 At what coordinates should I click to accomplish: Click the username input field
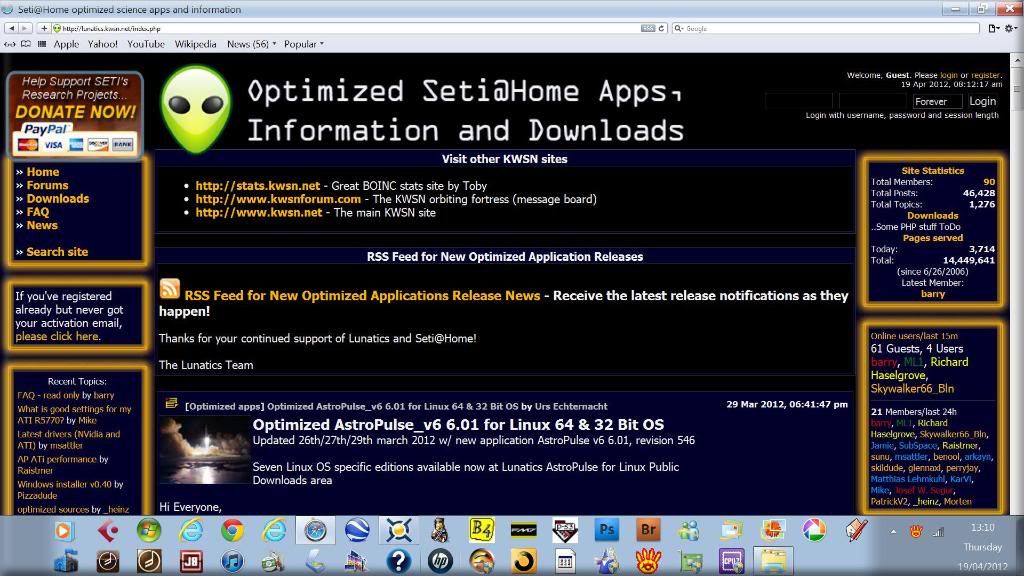pos(799,101)
